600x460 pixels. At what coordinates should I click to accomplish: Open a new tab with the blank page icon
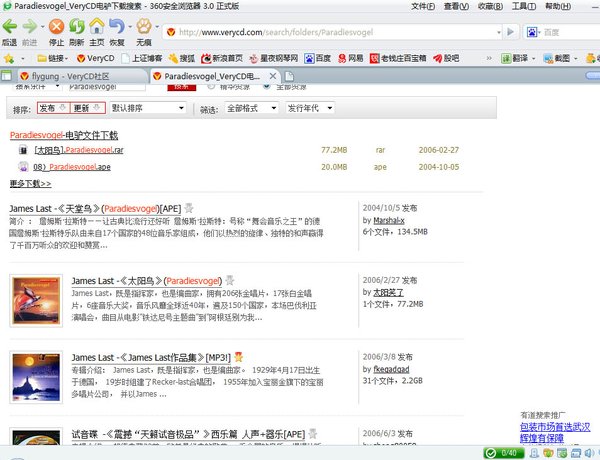(x=289, y=77)
